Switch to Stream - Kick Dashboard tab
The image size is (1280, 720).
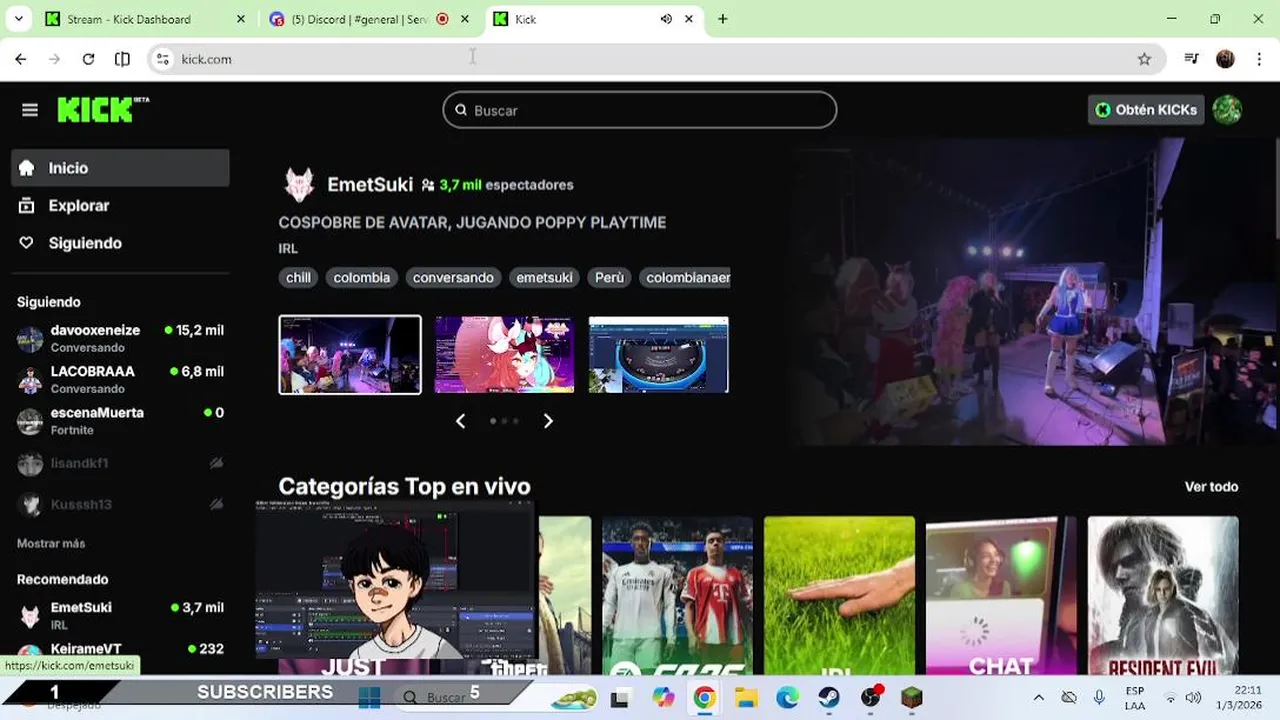[145, 19]
